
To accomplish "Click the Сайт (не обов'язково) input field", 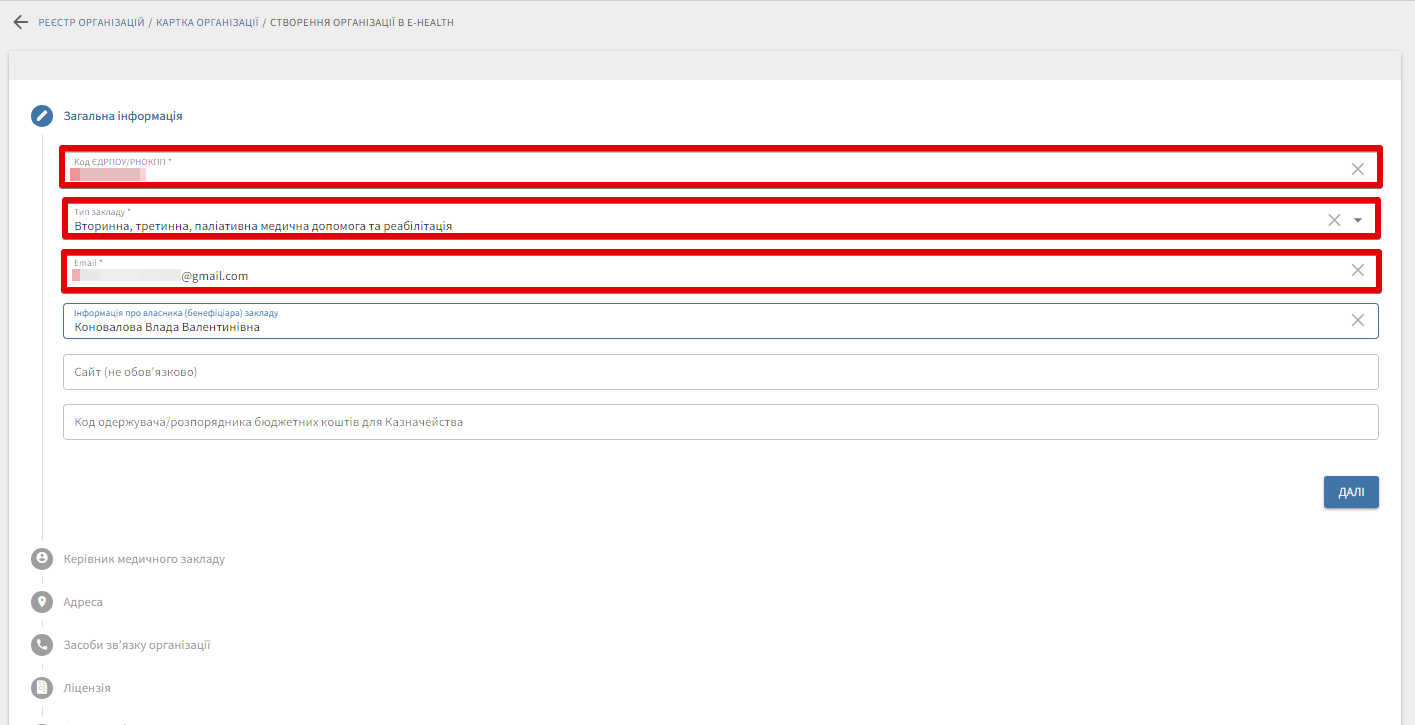I will click(720, 372).
